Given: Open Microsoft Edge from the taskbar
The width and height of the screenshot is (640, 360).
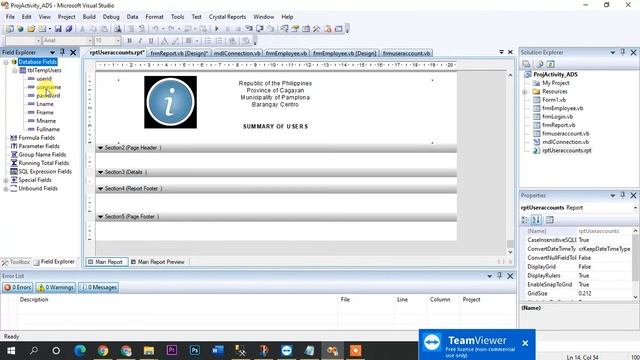Looking at the screenshot, I should pos(80,351).
